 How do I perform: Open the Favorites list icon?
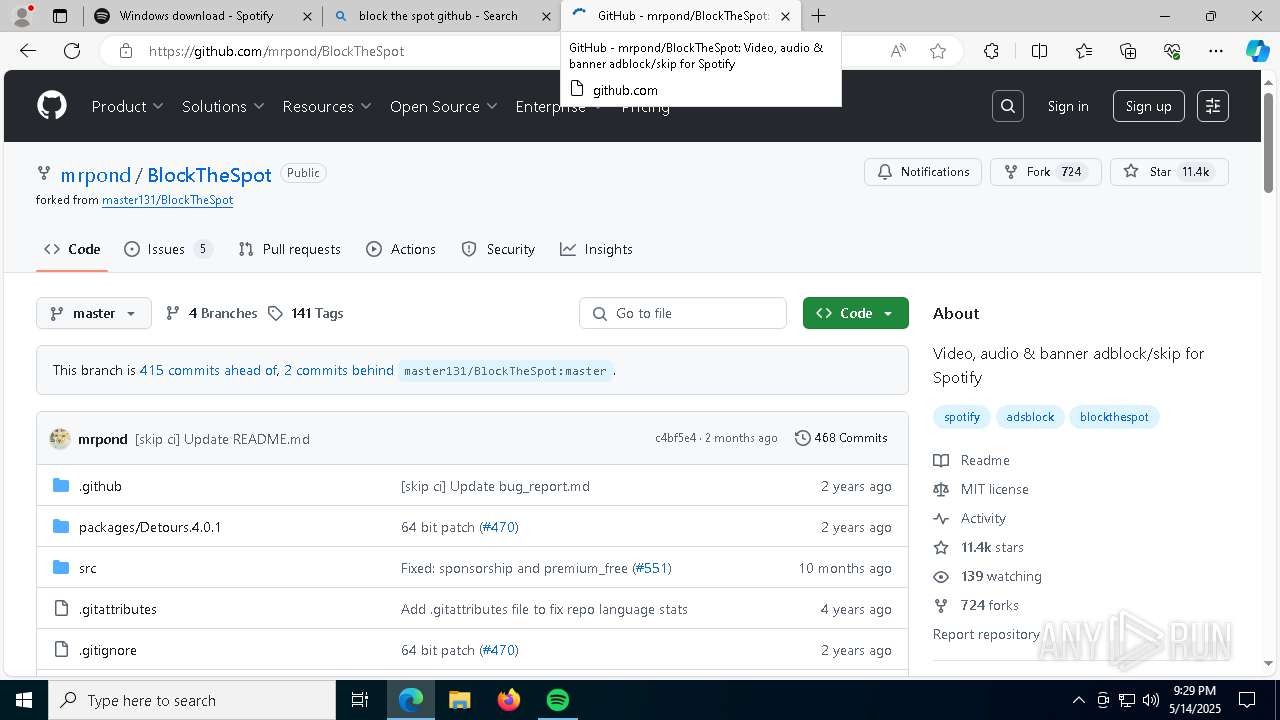pos(1084,51)
